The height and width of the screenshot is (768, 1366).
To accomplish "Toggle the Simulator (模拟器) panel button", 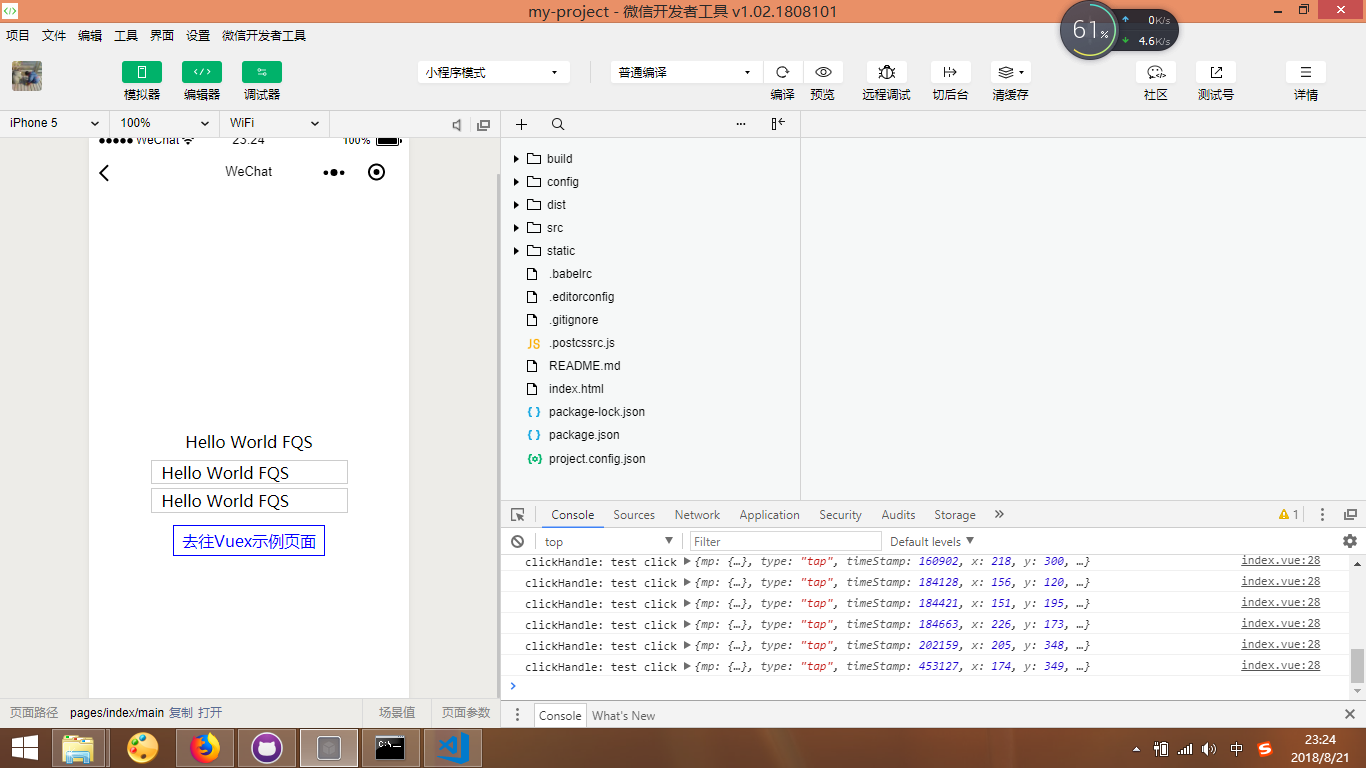I will click(142, 72).
